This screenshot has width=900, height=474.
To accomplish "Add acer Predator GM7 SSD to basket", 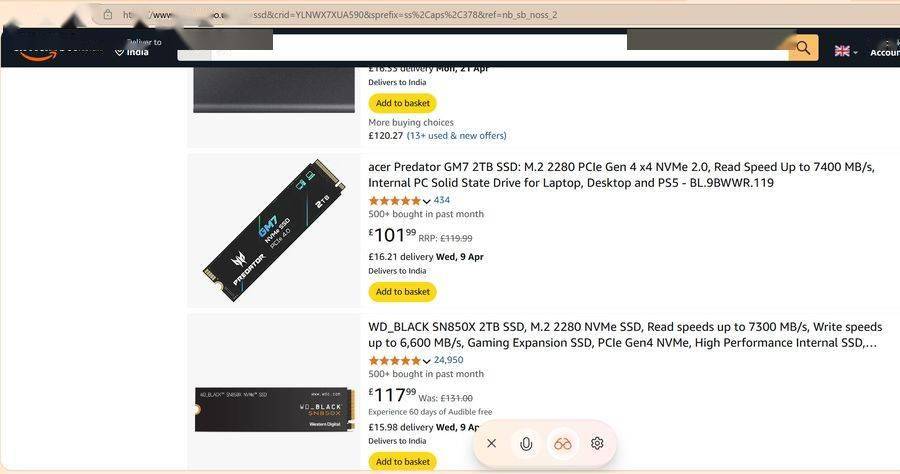I will click(x=402, y=292).
